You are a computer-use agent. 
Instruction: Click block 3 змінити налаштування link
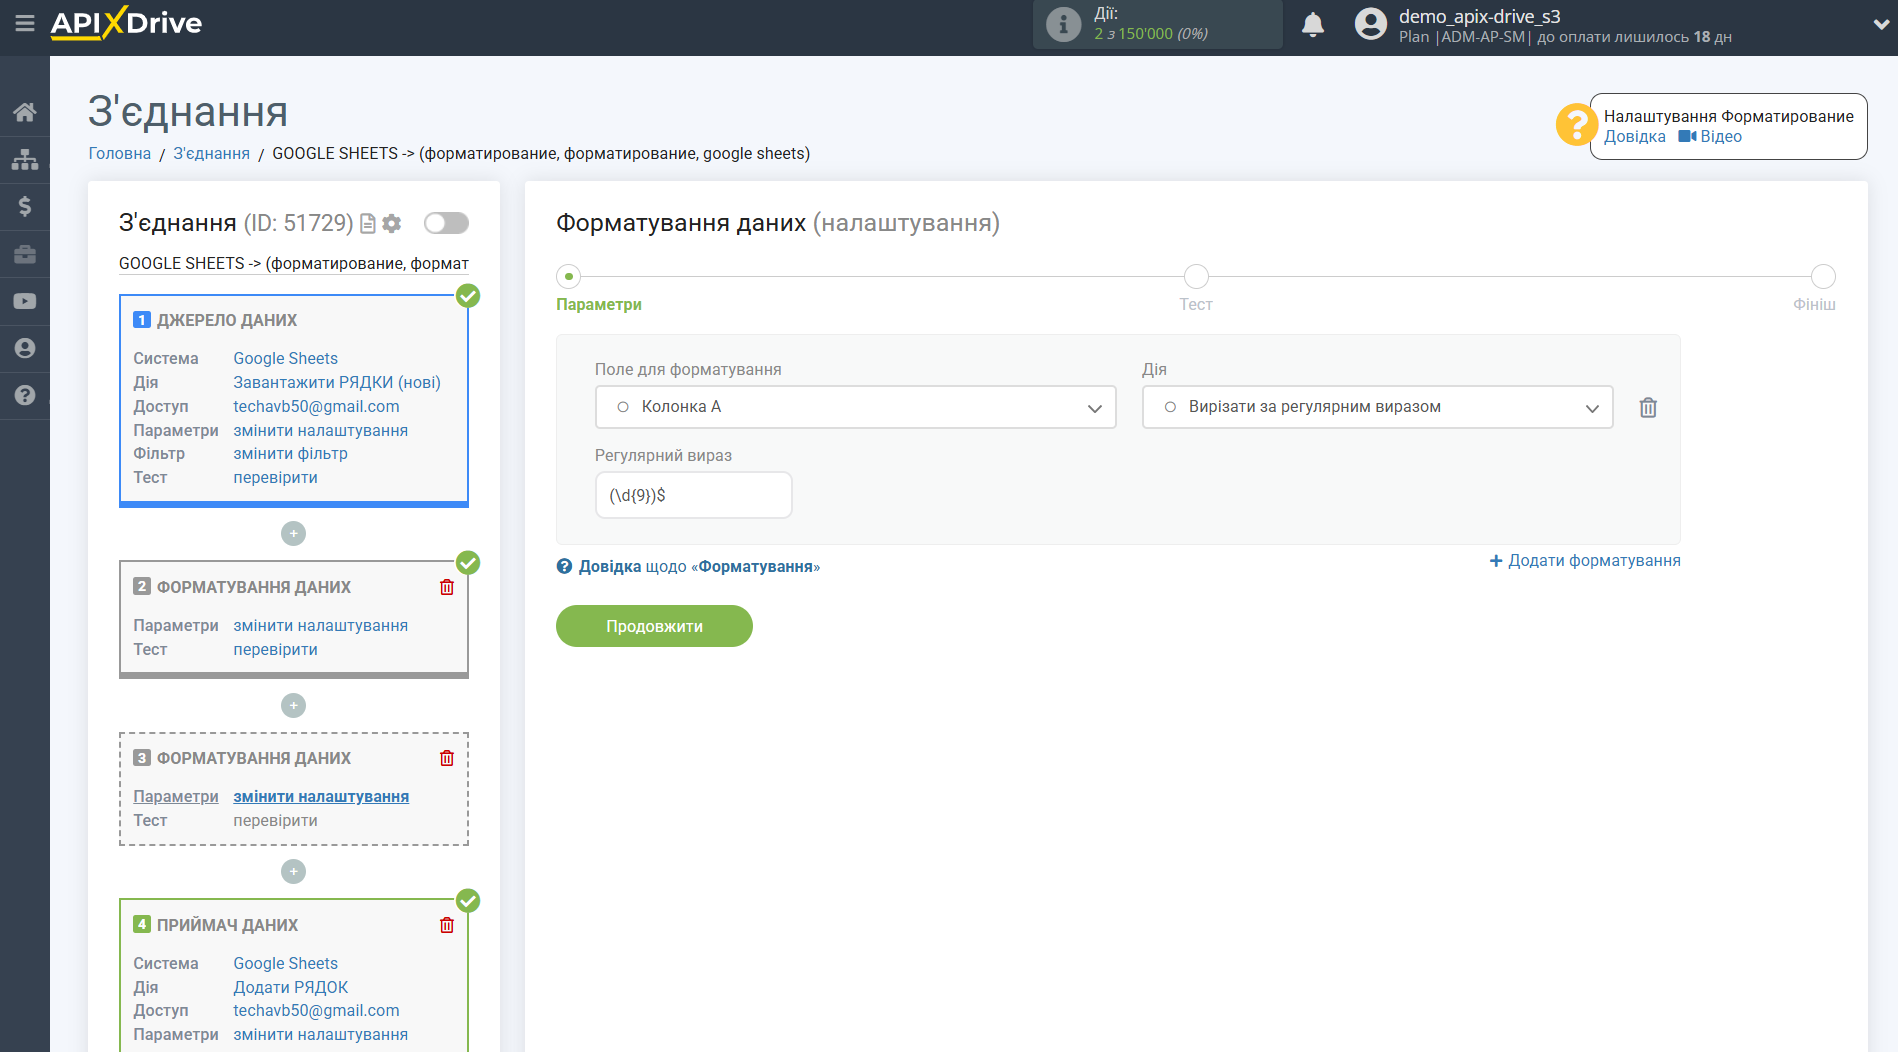[x=321, y=796]
